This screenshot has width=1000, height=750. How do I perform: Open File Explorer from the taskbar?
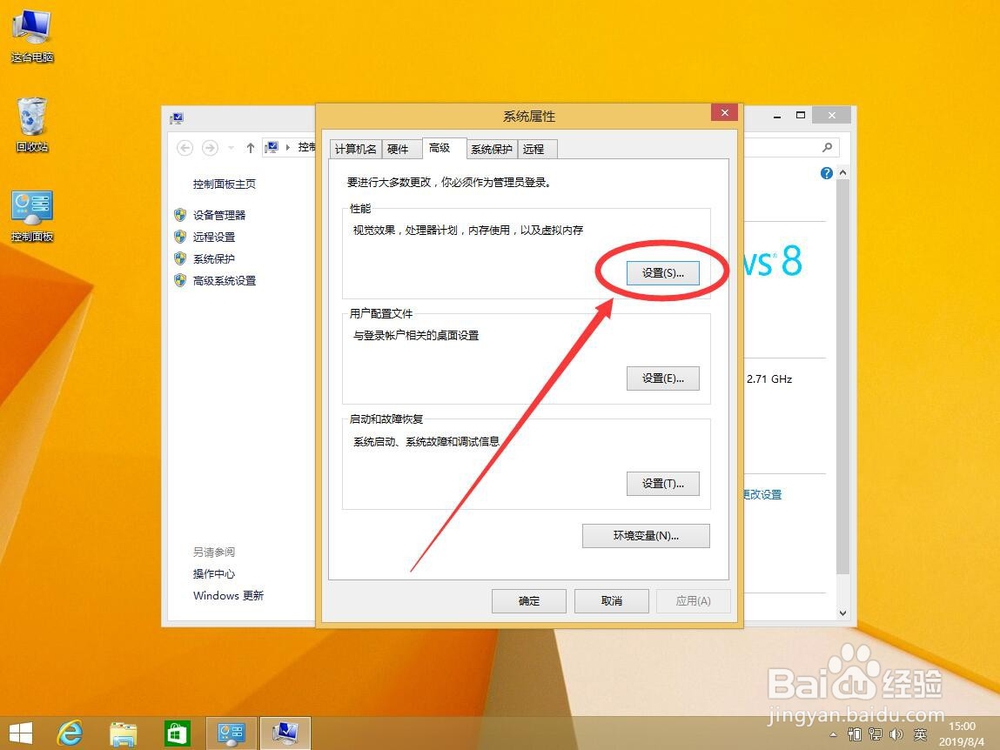point(122,732)
